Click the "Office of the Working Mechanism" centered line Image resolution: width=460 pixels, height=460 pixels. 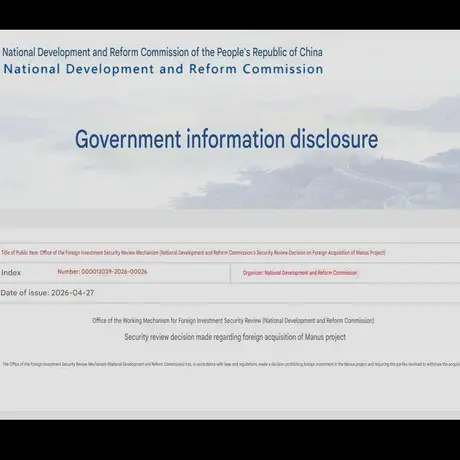point(233,321)
